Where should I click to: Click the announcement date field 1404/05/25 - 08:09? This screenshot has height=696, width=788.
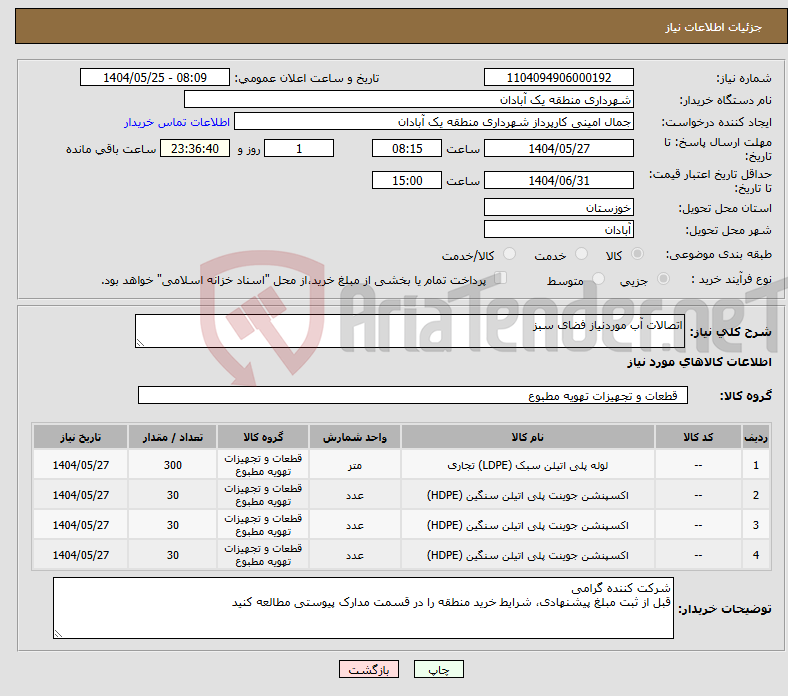click(x=155, y=77)
